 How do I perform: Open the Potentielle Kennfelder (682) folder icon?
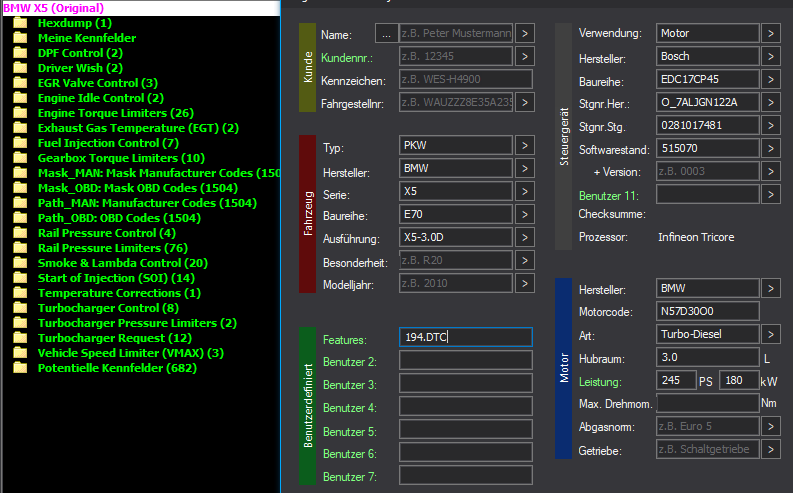20,368
